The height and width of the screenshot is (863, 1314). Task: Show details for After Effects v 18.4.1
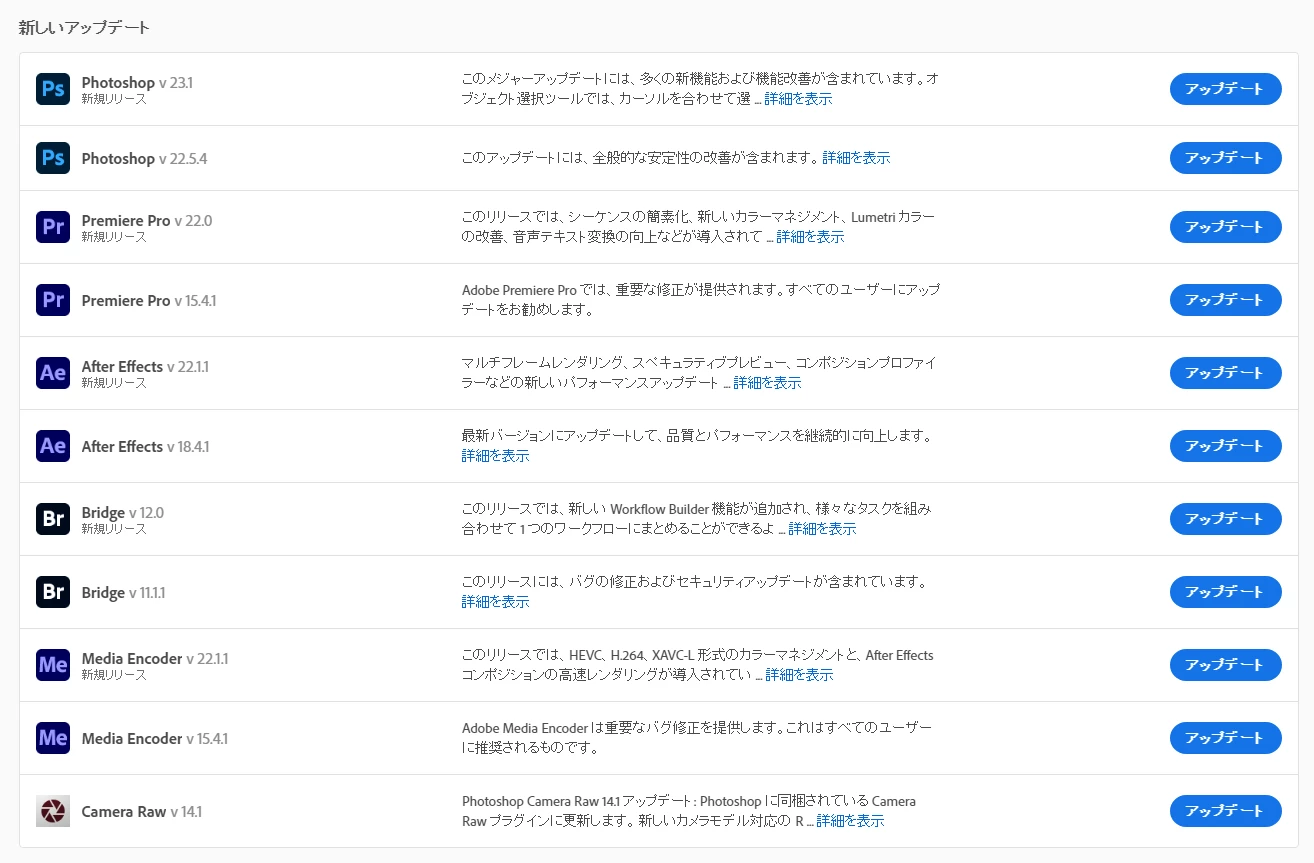tap(495, 456)
